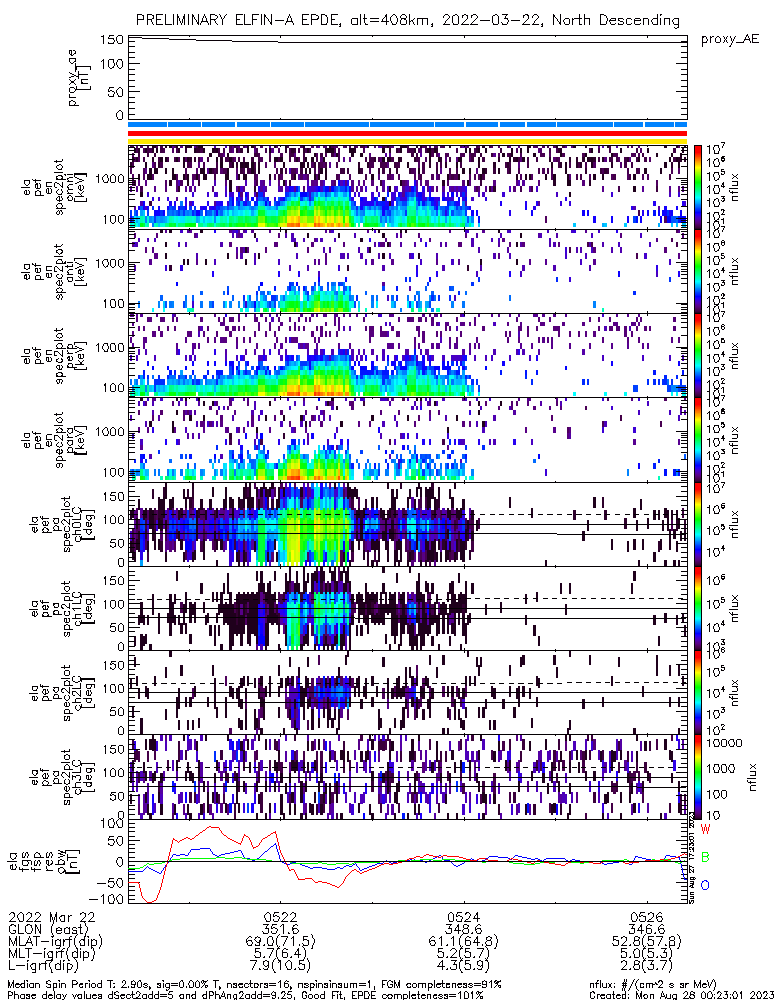This screenshot has width=775, height=1000.
Task: Click the omni energy spectrogram panel
Action: coord(408,186)
